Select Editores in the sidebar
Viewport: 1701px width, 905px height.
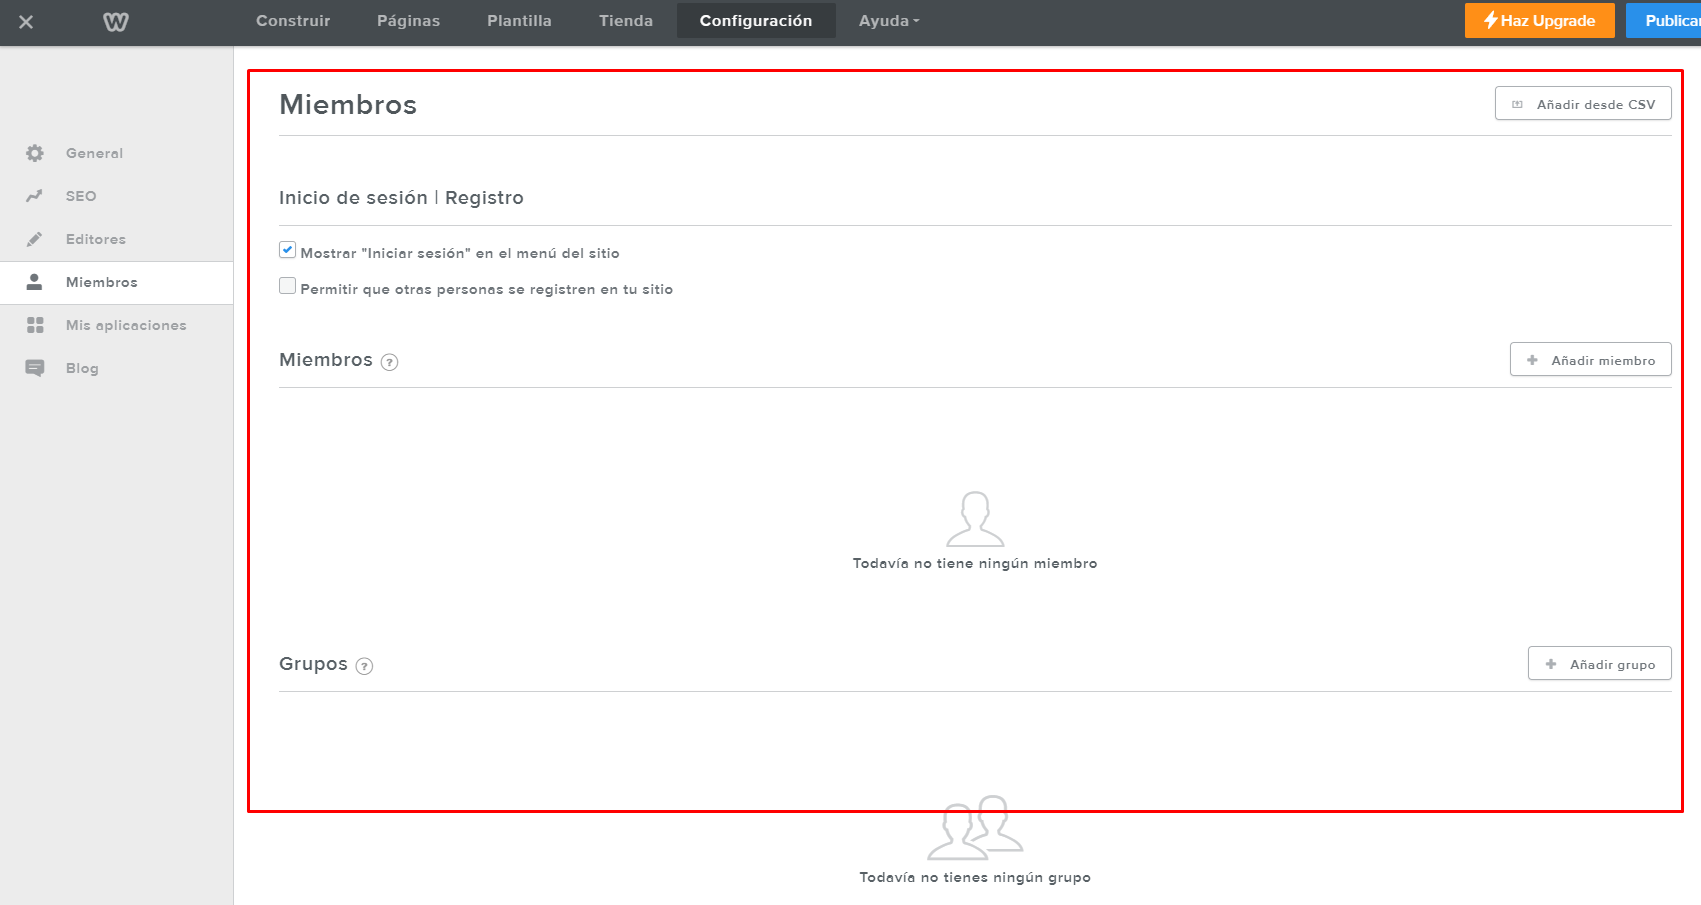117,239
